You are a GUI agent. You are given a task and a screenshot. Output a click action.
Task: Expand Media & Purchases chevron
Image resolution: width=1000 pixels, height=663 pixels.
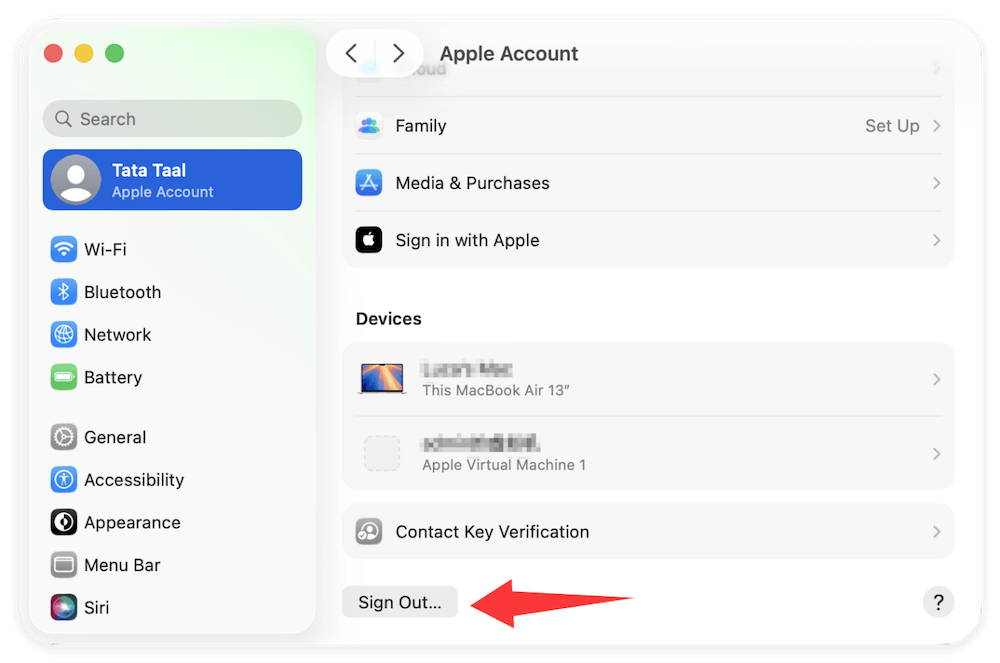click(937, 183)
